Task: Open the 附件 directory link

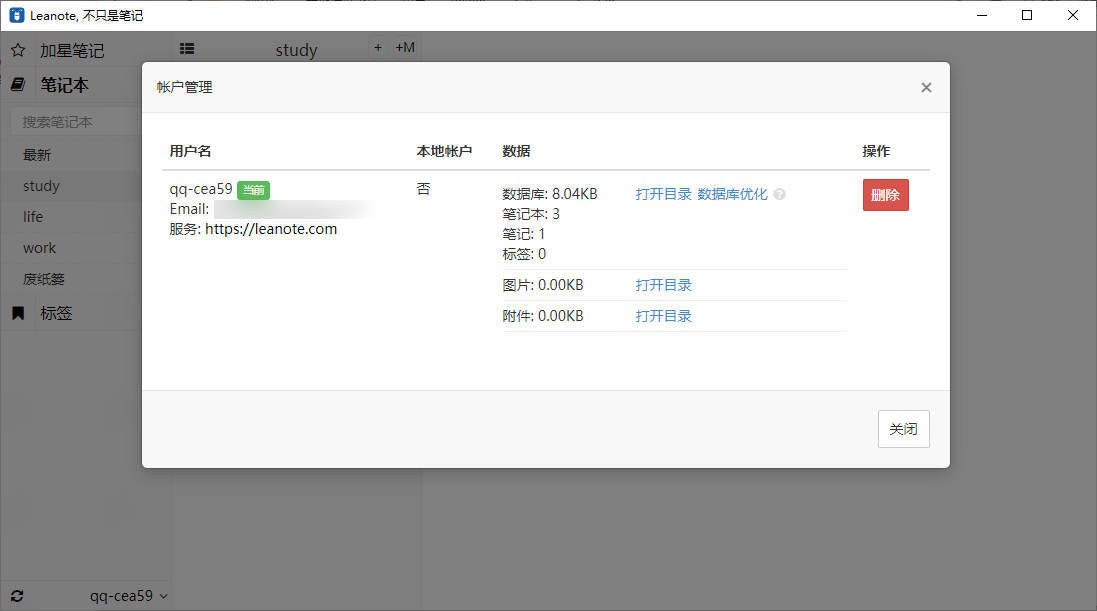Action: tap(663, 316)
